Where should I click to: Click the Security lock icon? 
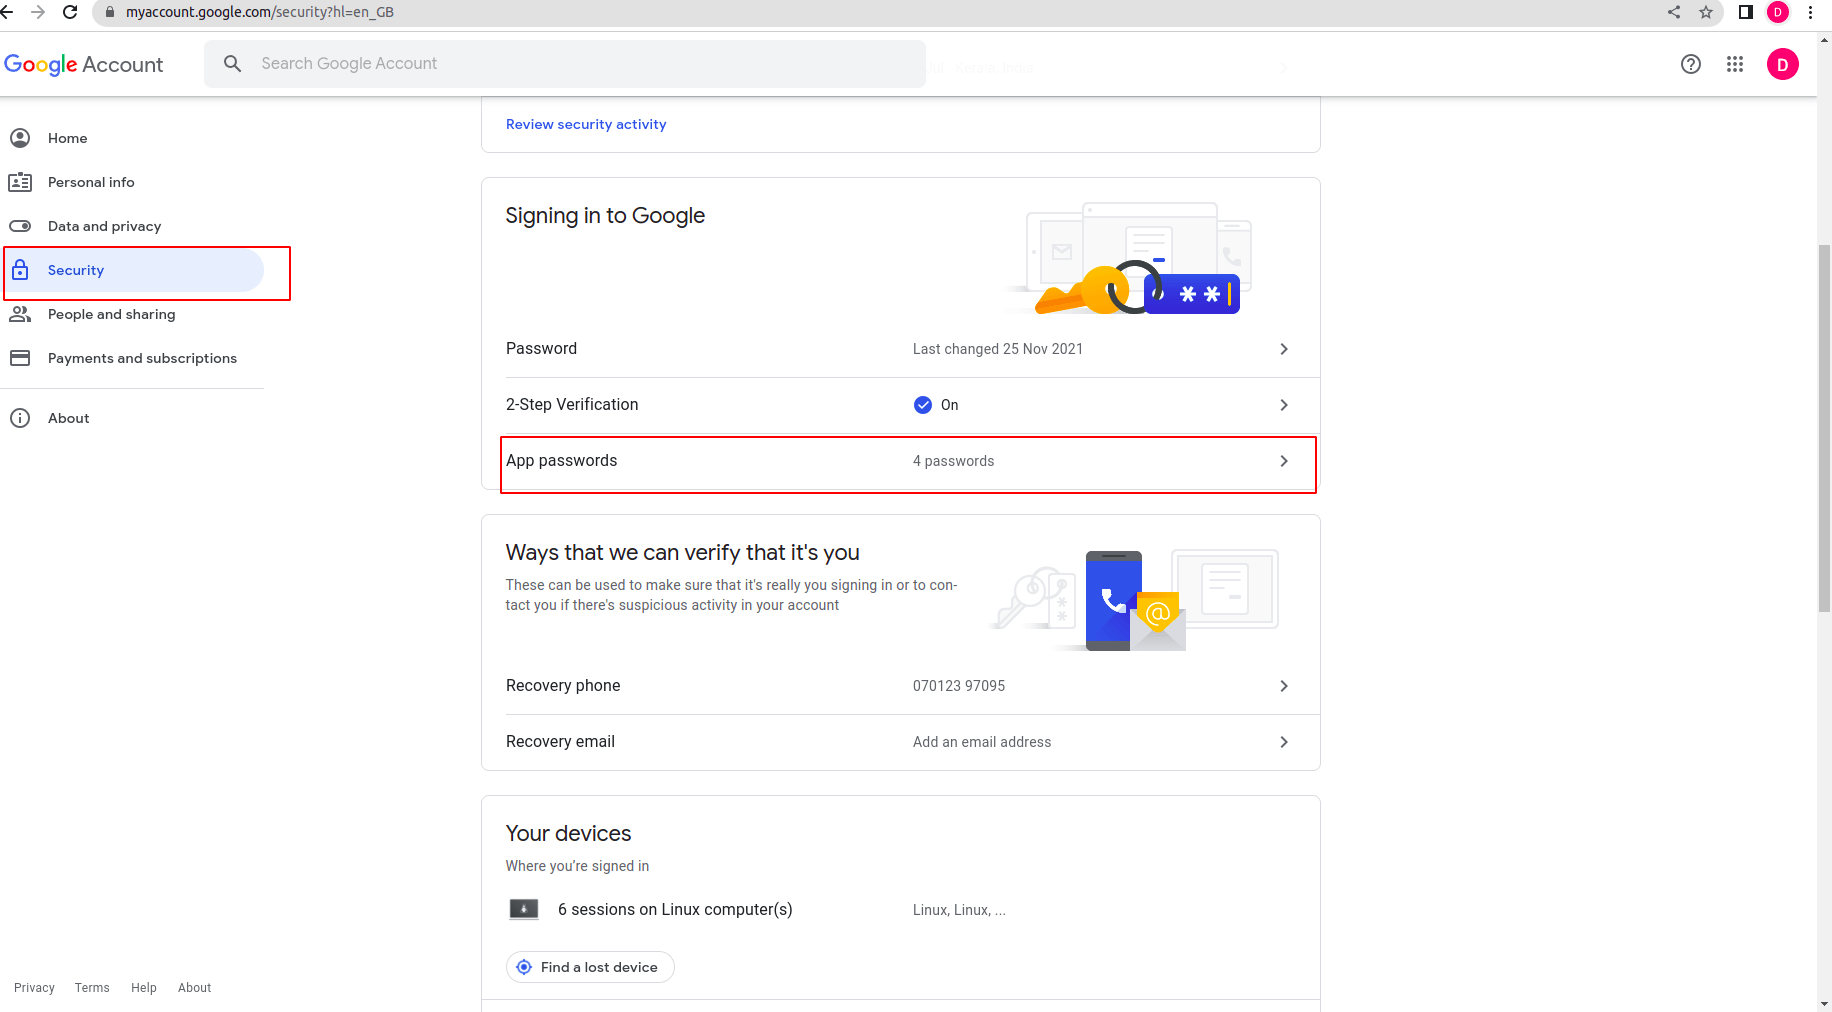tap(20, 270)
